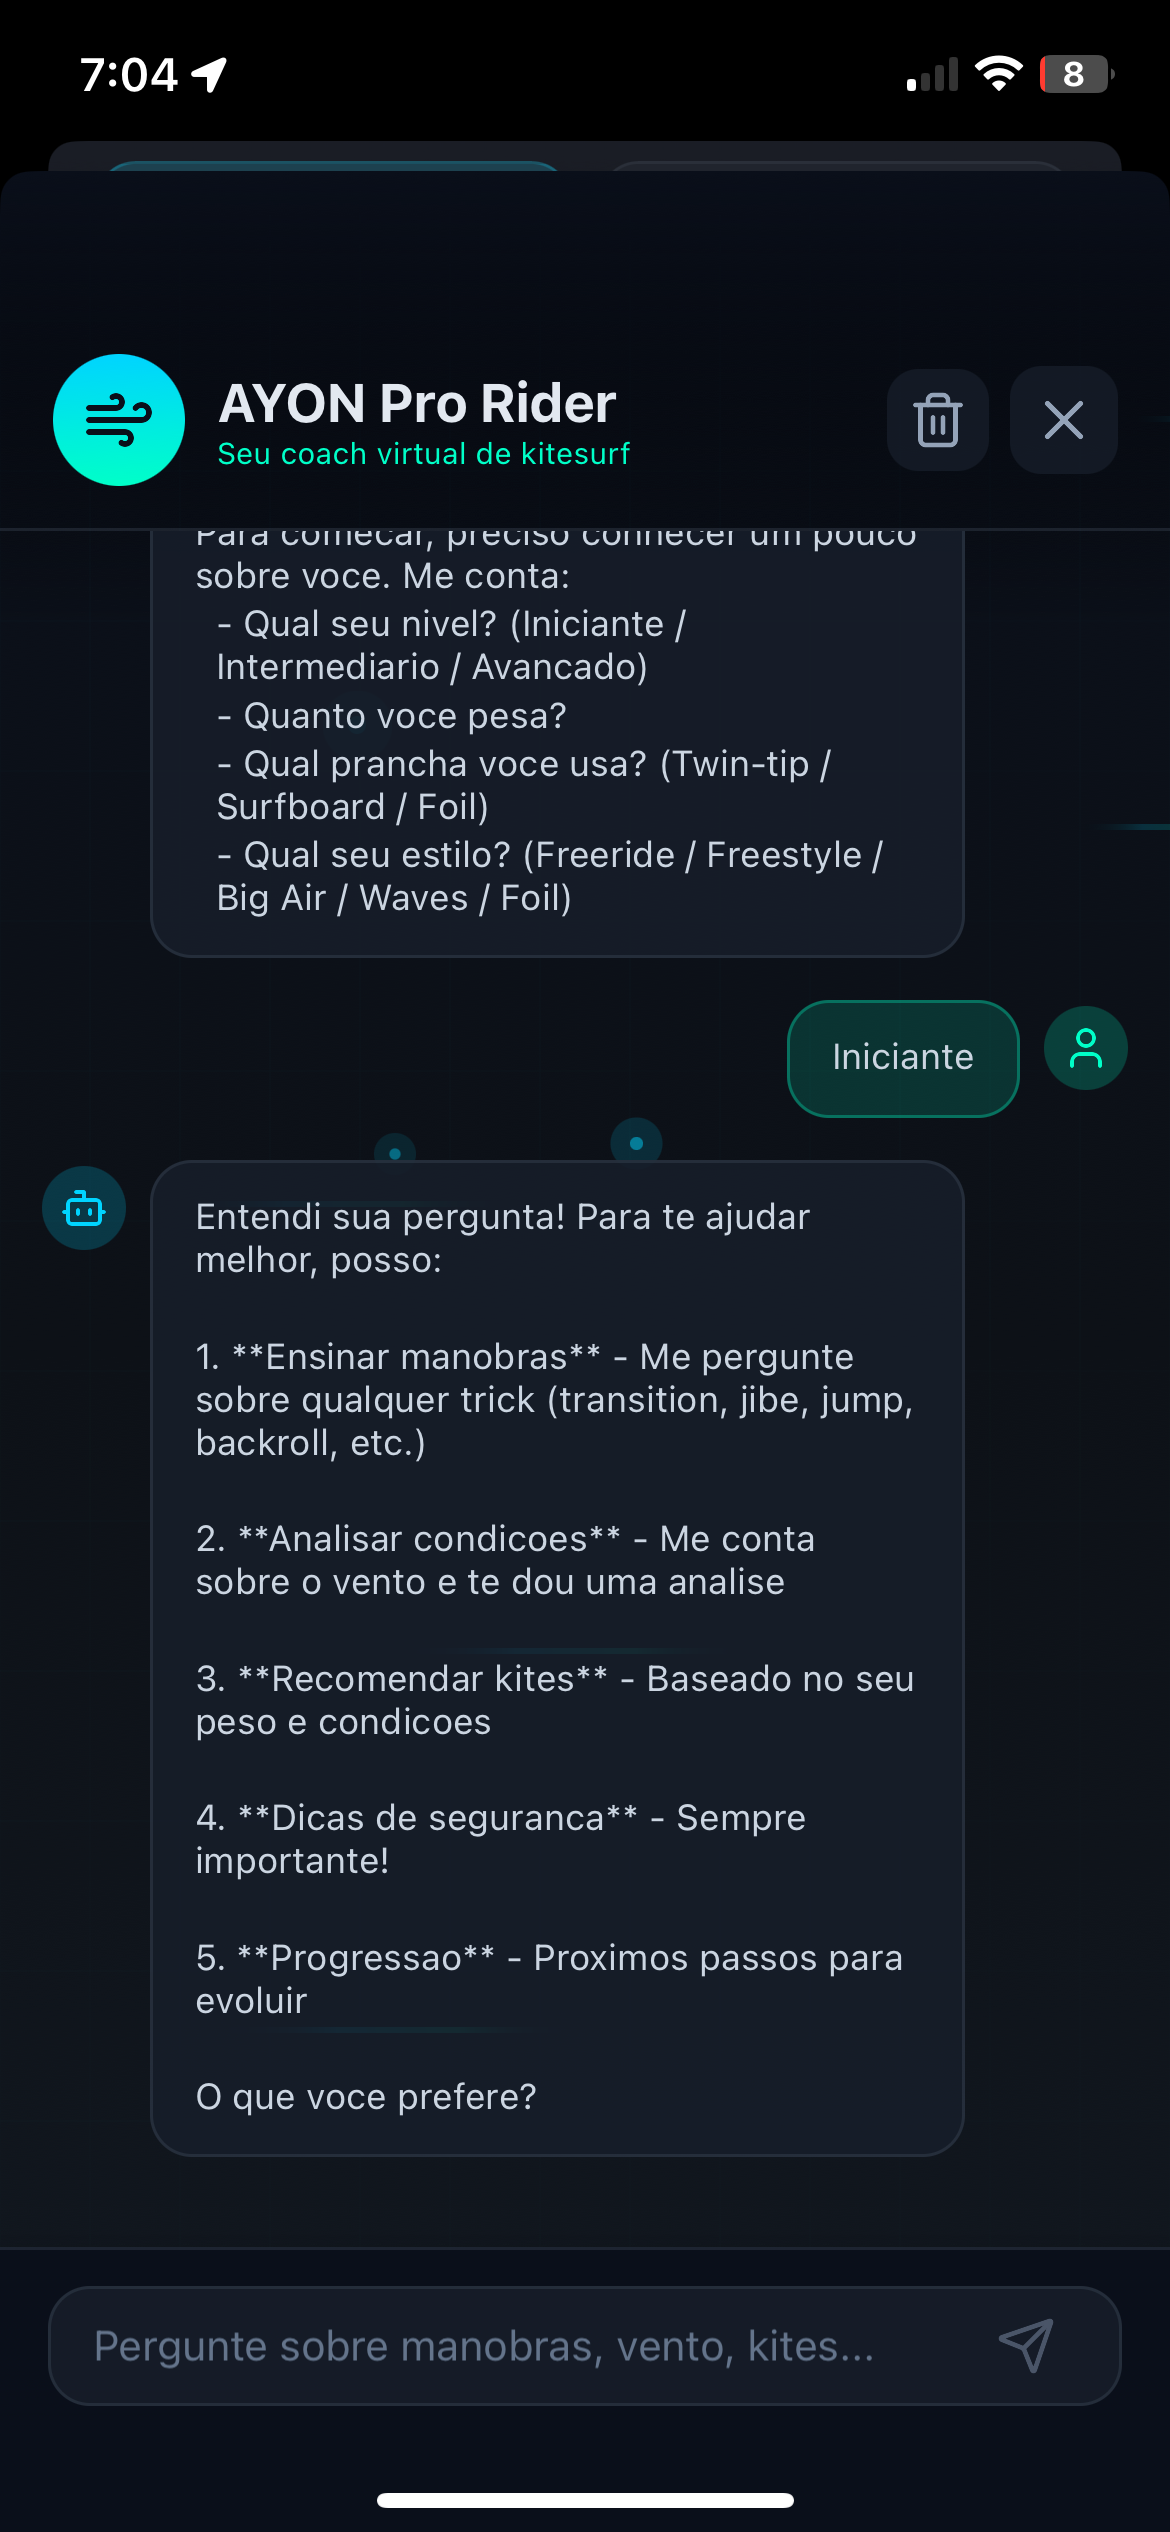Tap the wind logo avatar in header
Screen dimensions: 1170x2532
(x=119, y=420)
